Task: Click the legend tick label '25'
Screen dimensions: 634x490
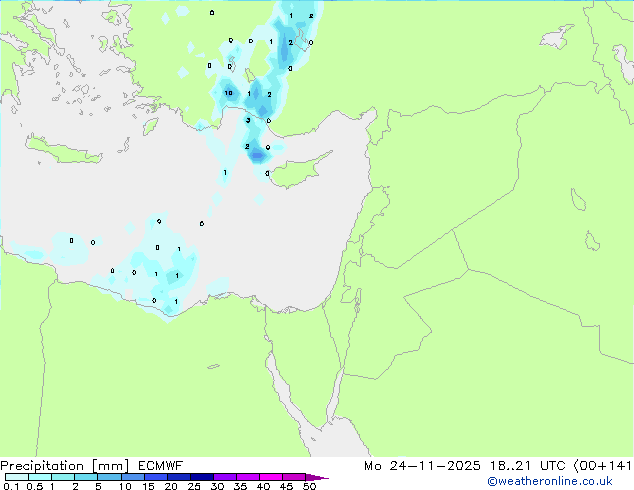Action: [194, 486]
